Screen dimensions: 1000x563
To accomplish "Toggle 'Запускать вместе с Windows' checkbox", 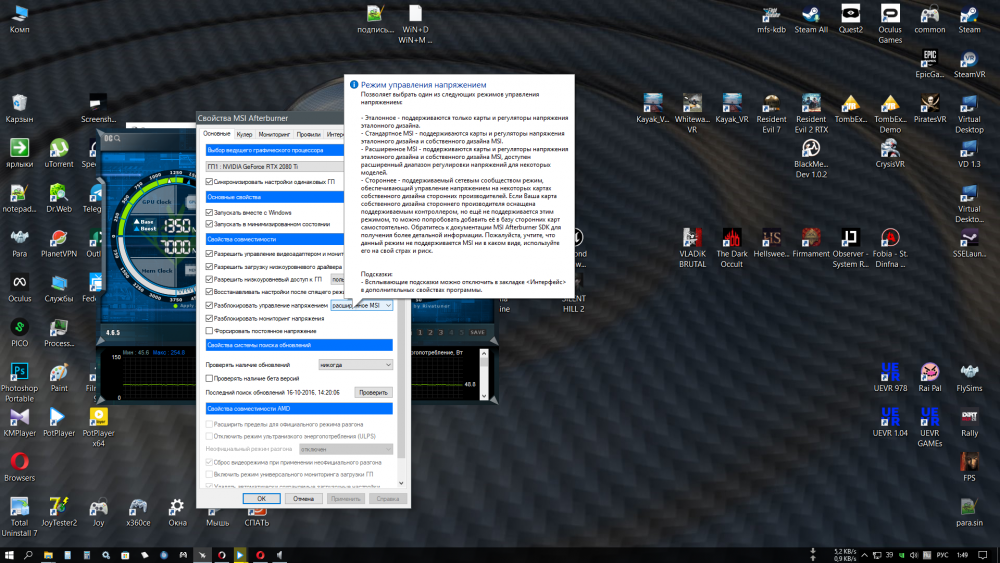I will point(209,212).
